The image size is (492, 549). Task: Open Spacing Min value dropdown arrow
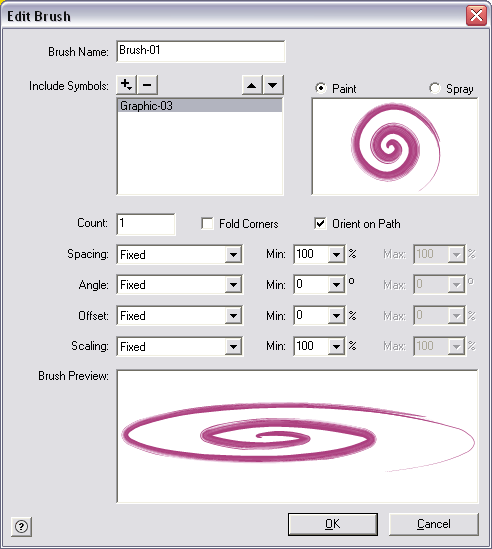coord(337,255)
